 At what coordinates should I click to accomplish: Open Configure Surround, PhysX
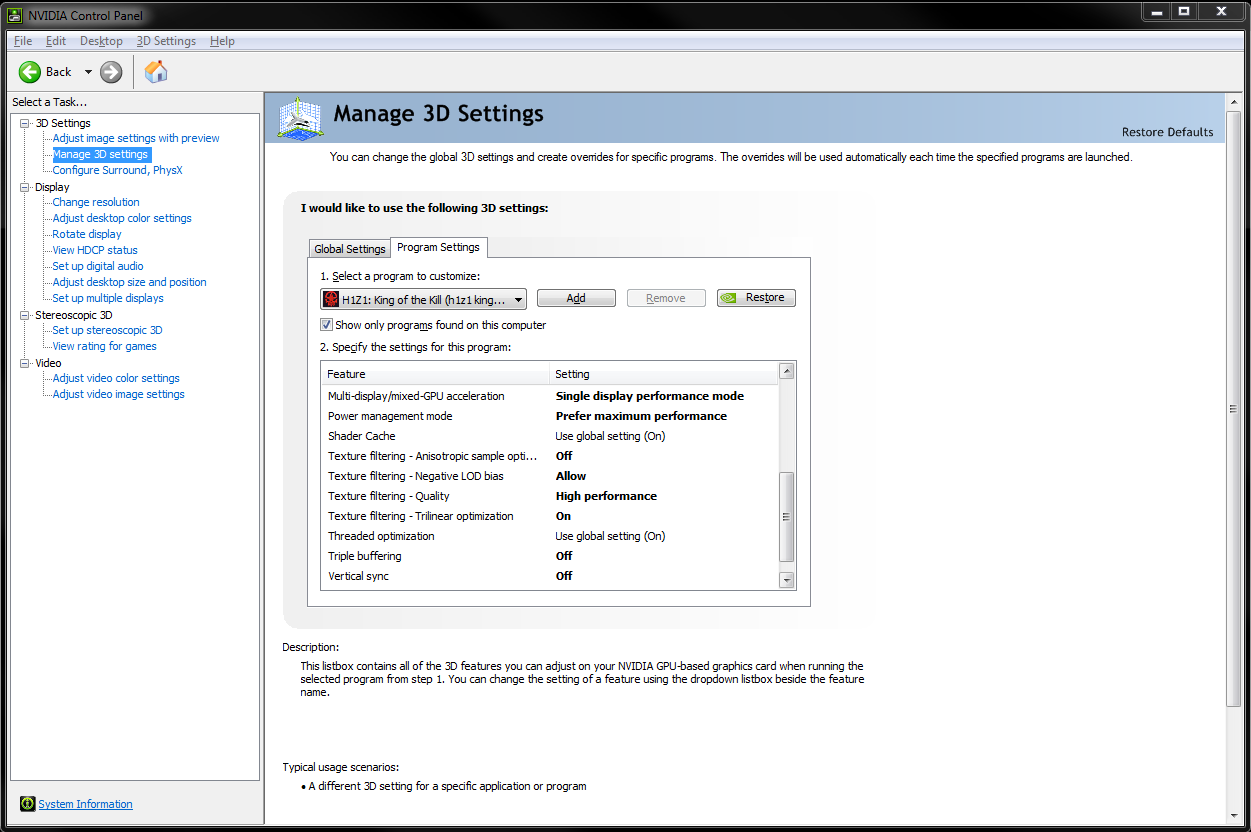point(117,170)
